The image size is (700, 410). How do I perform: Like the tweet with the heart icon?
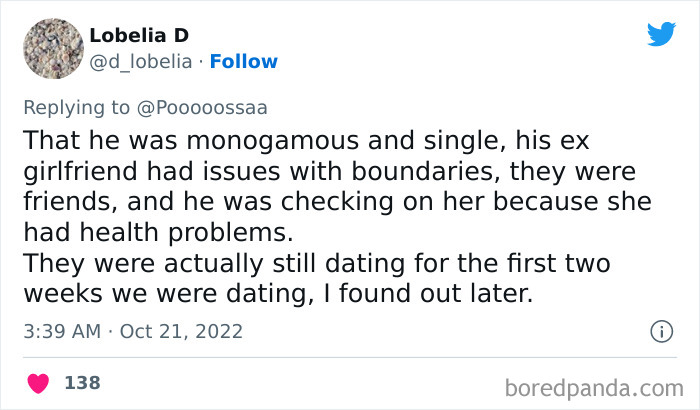(39, 382)
